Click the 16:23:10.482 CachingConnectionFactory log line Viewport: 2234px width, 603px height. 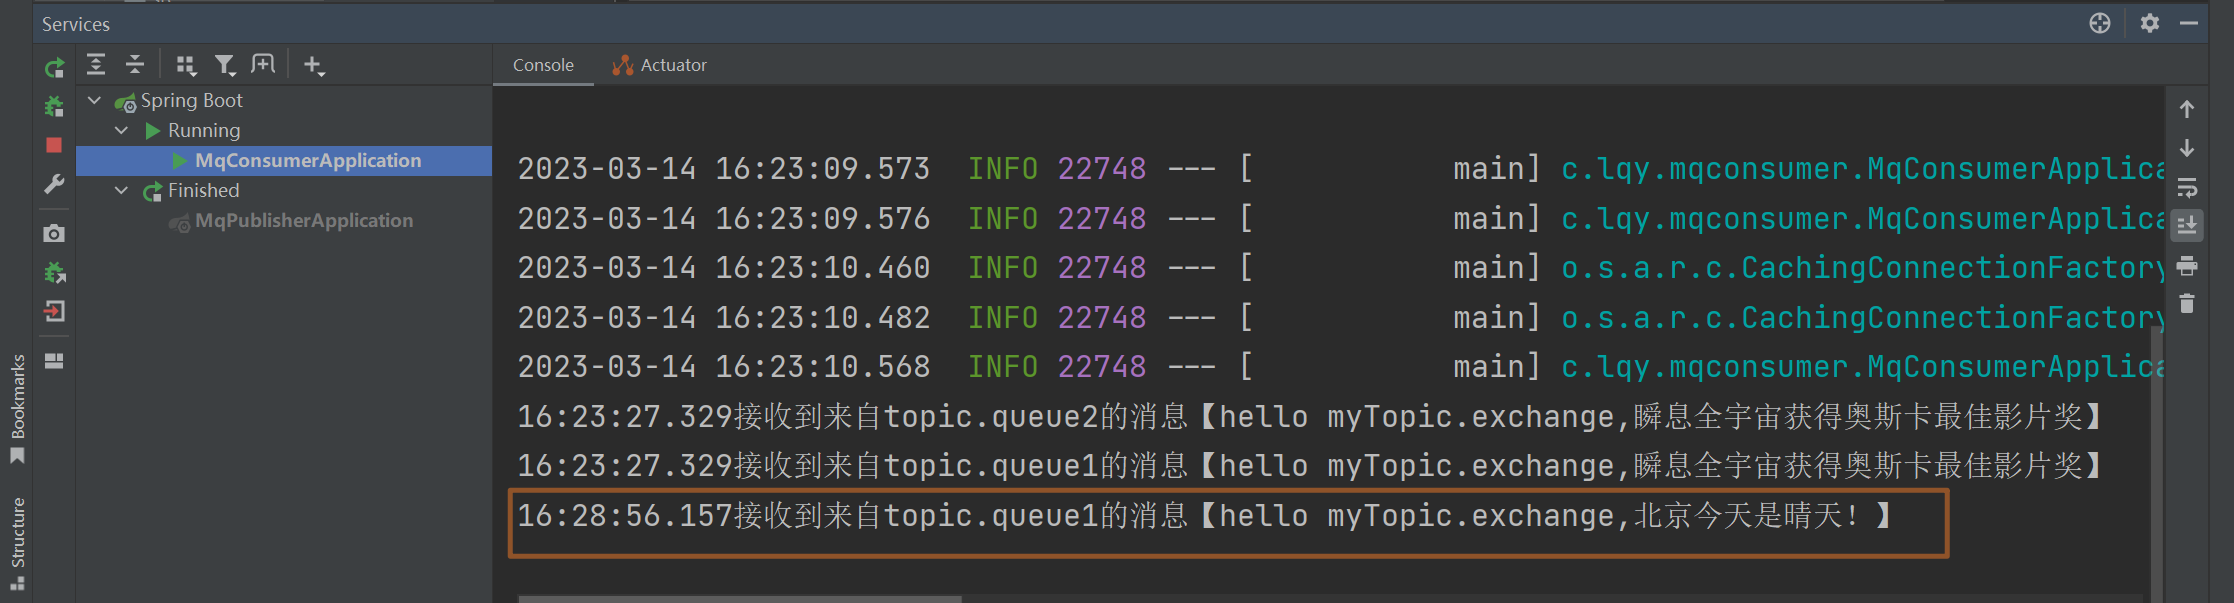[1340, 318]
